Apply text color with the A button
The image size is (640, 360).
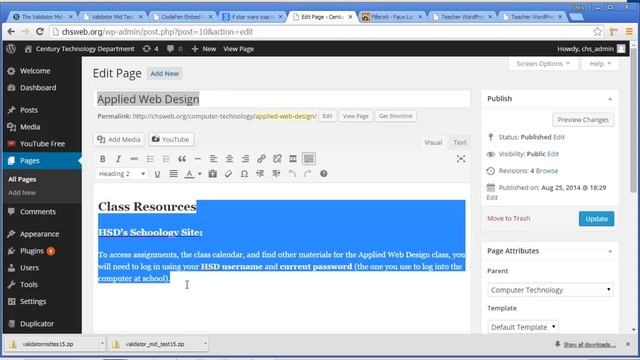[189, 174]
